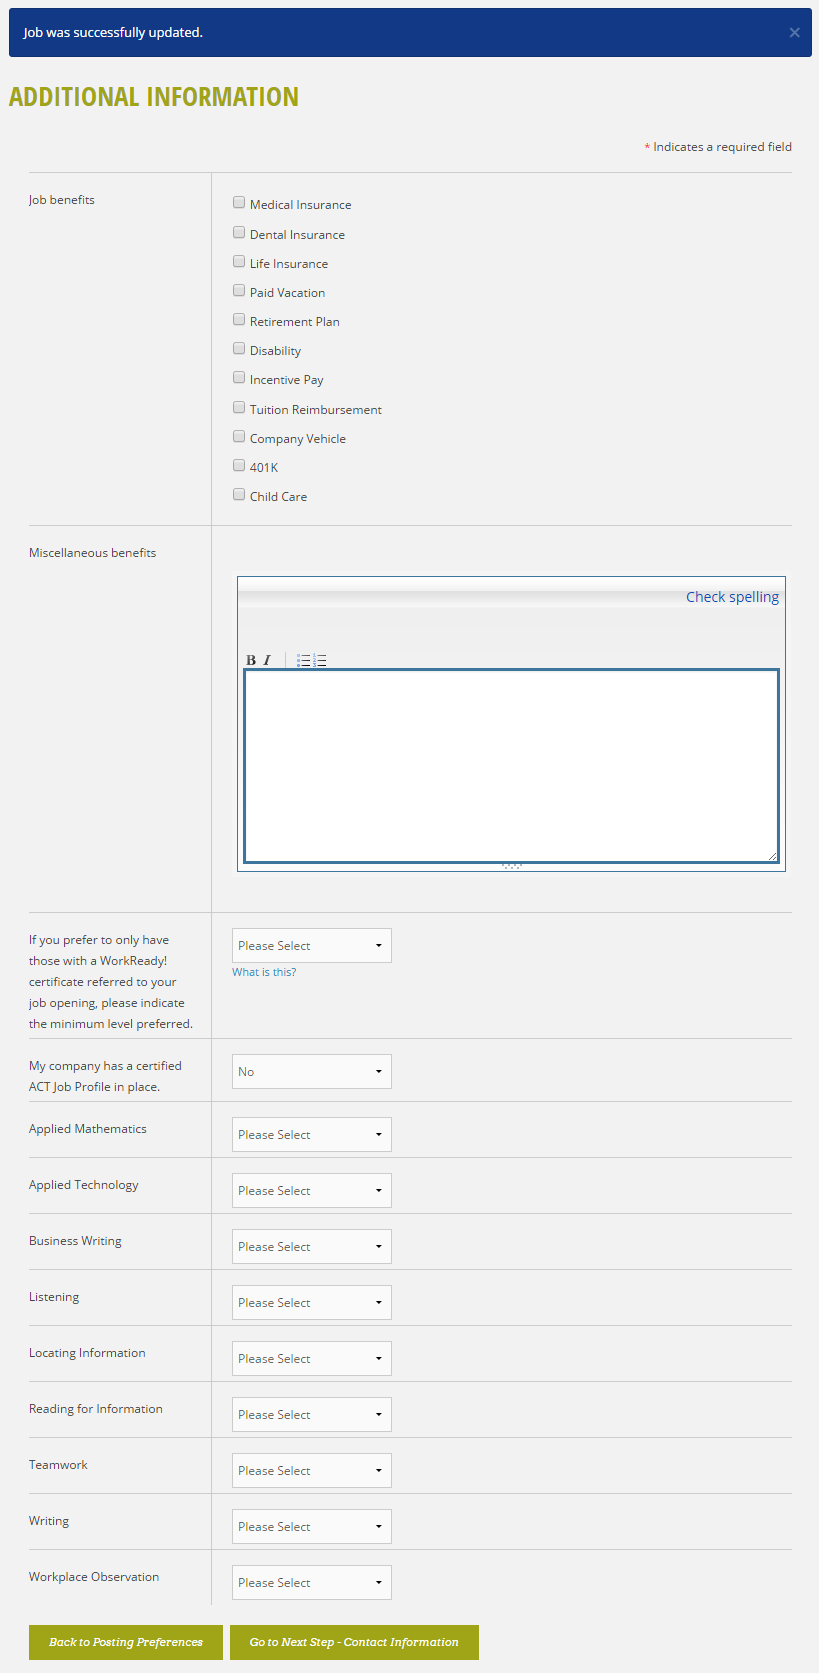The image size is (819, 1673).
Task: Open the certified ACT Job Profile dropdown
Action: (312, 1072)
